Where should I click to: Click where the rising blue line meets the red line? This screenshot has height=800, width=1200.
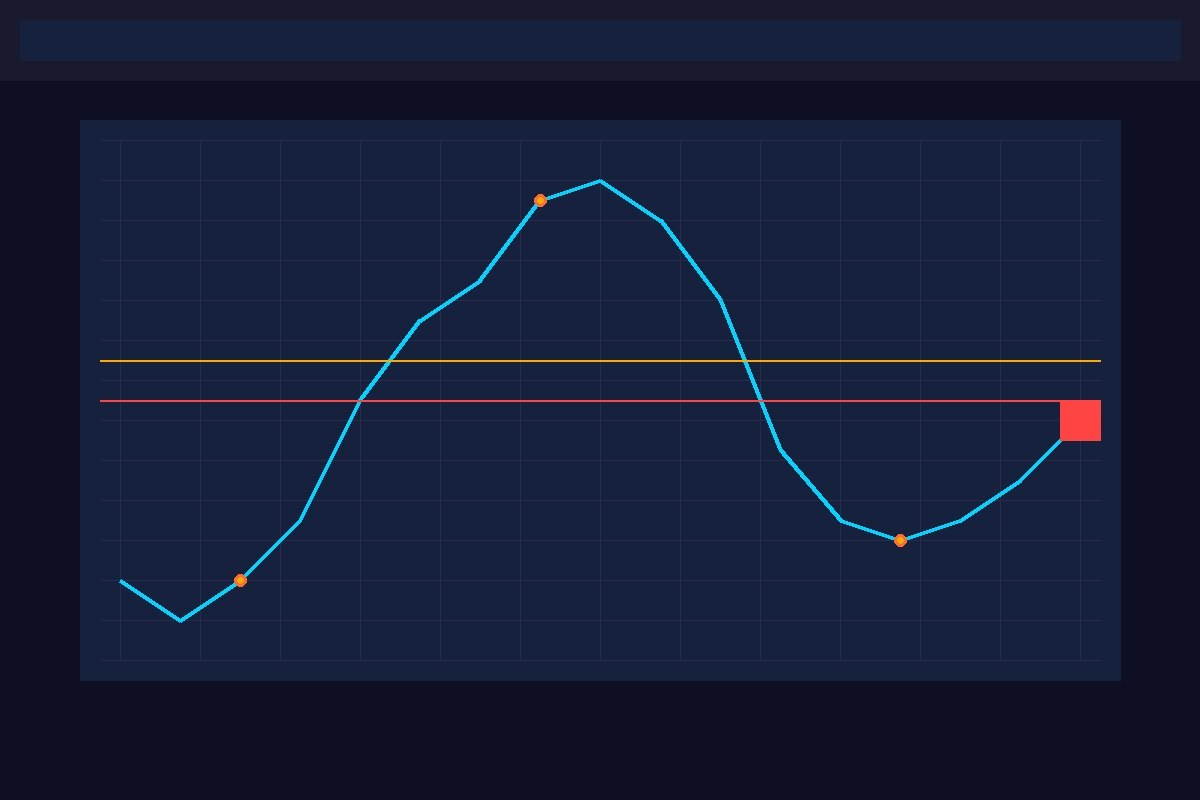tap(360, 401)
